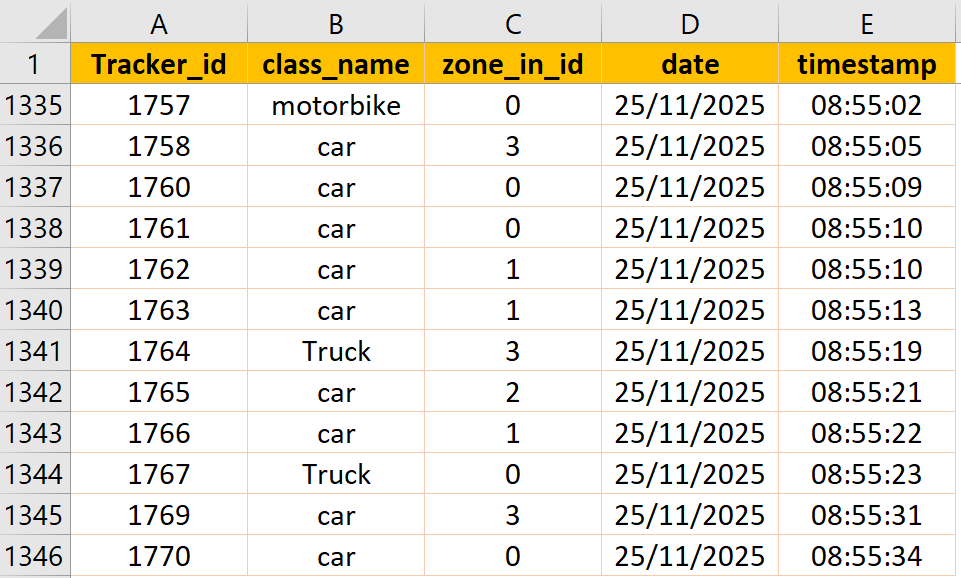Select column A header

[x=159, y=22]
